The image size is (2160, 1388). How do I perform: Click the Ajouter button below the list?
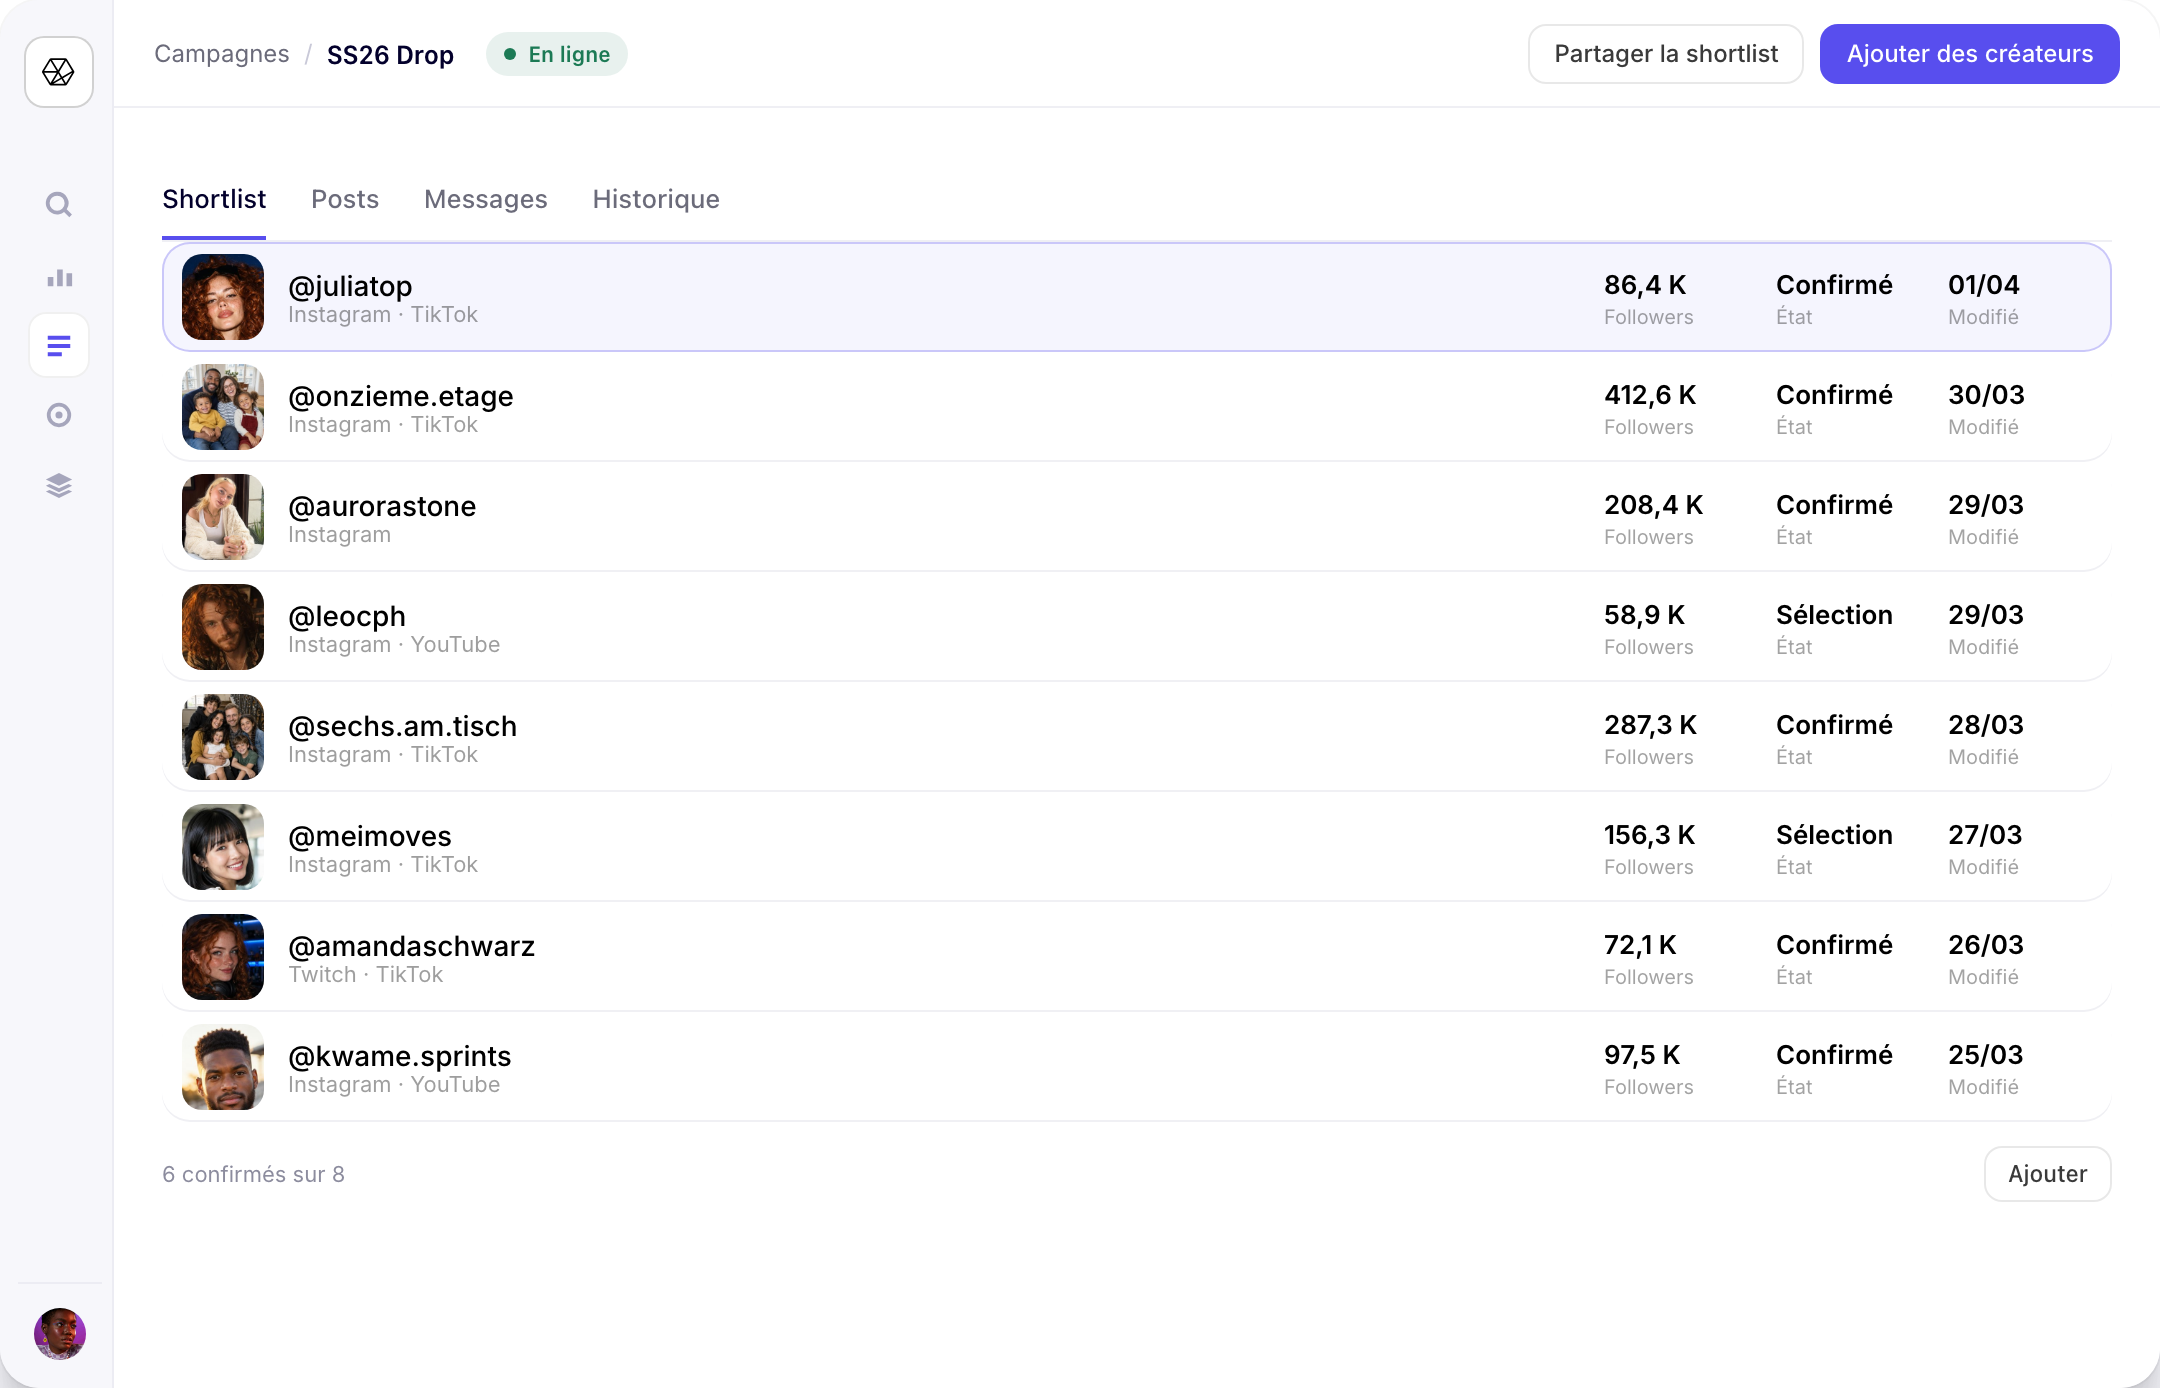pyautogui.click(x=2048, y=1174)
